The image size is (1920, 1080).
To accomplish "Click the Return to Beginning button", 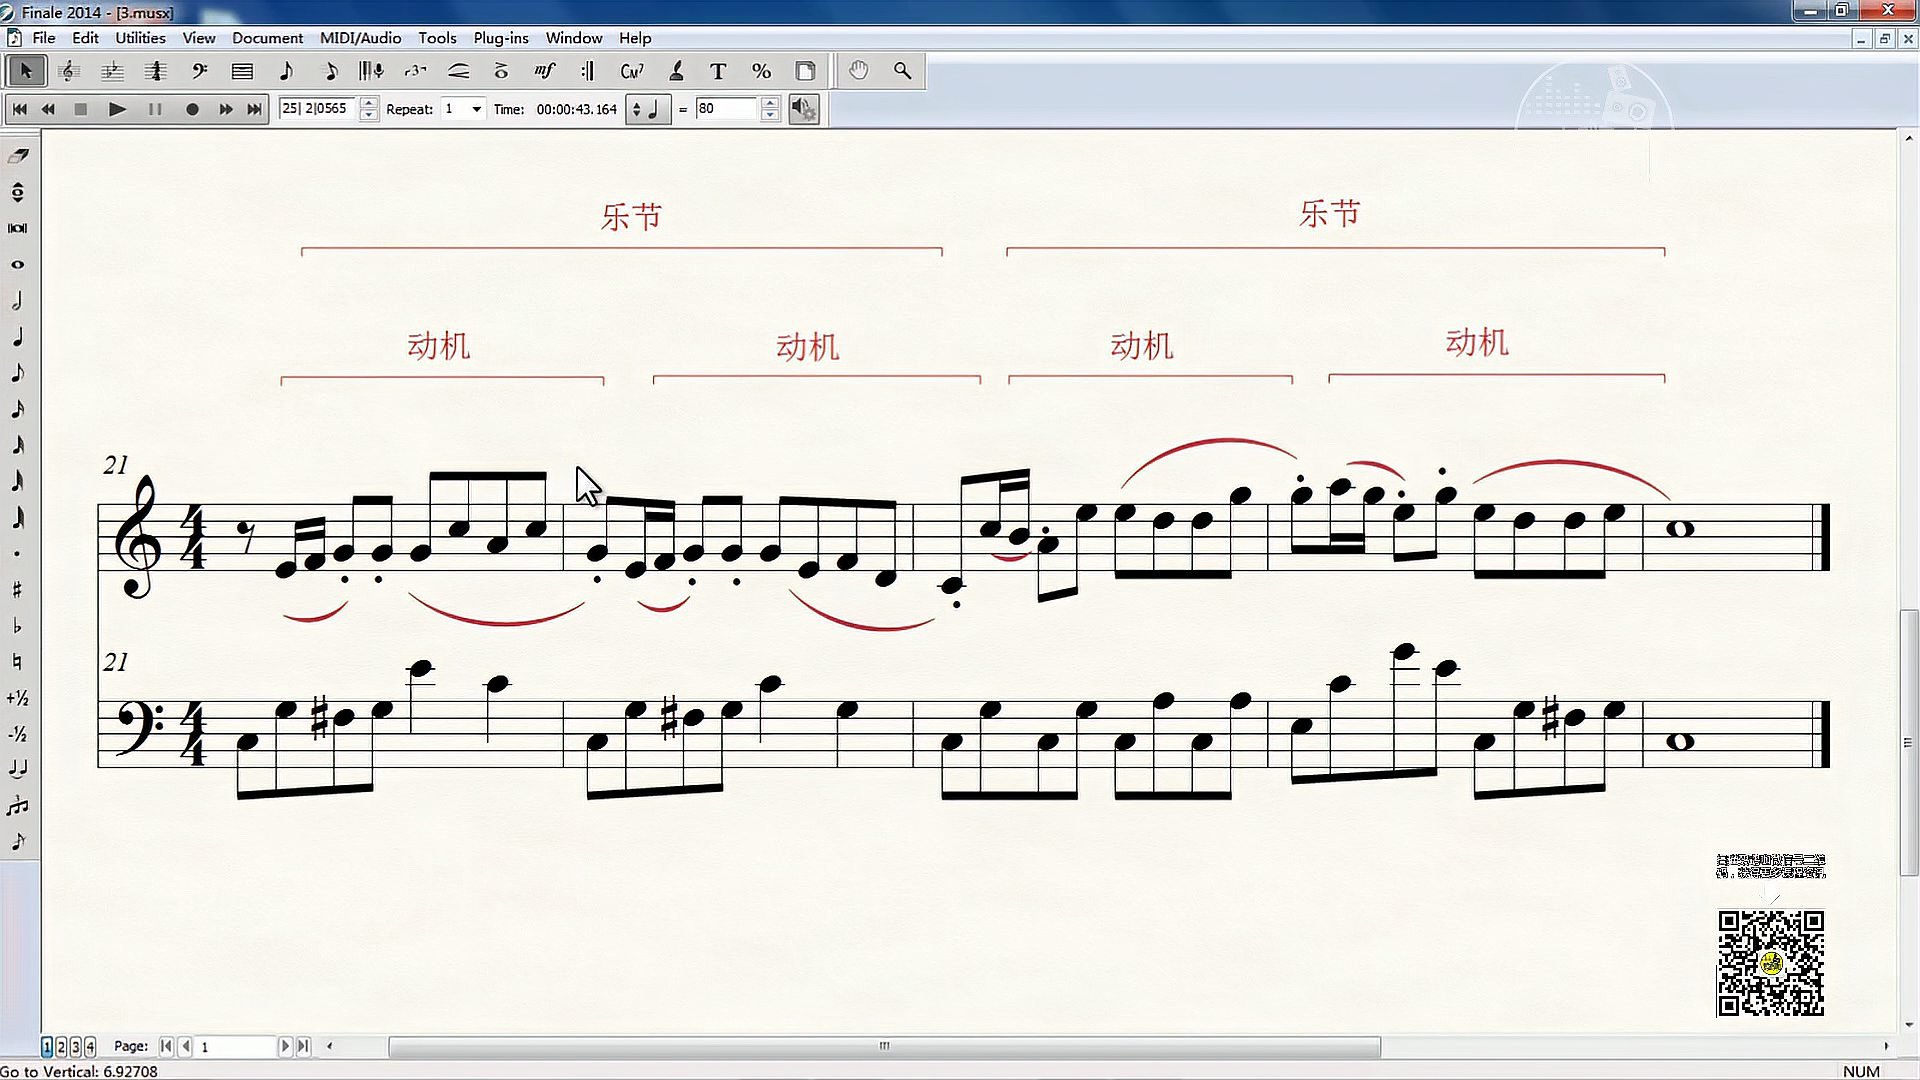I will click(x=18, y=108).
